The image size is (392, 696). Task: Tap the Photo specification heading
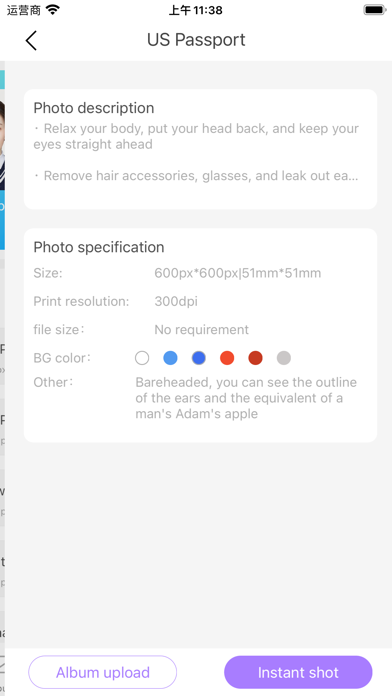[99, 247]
